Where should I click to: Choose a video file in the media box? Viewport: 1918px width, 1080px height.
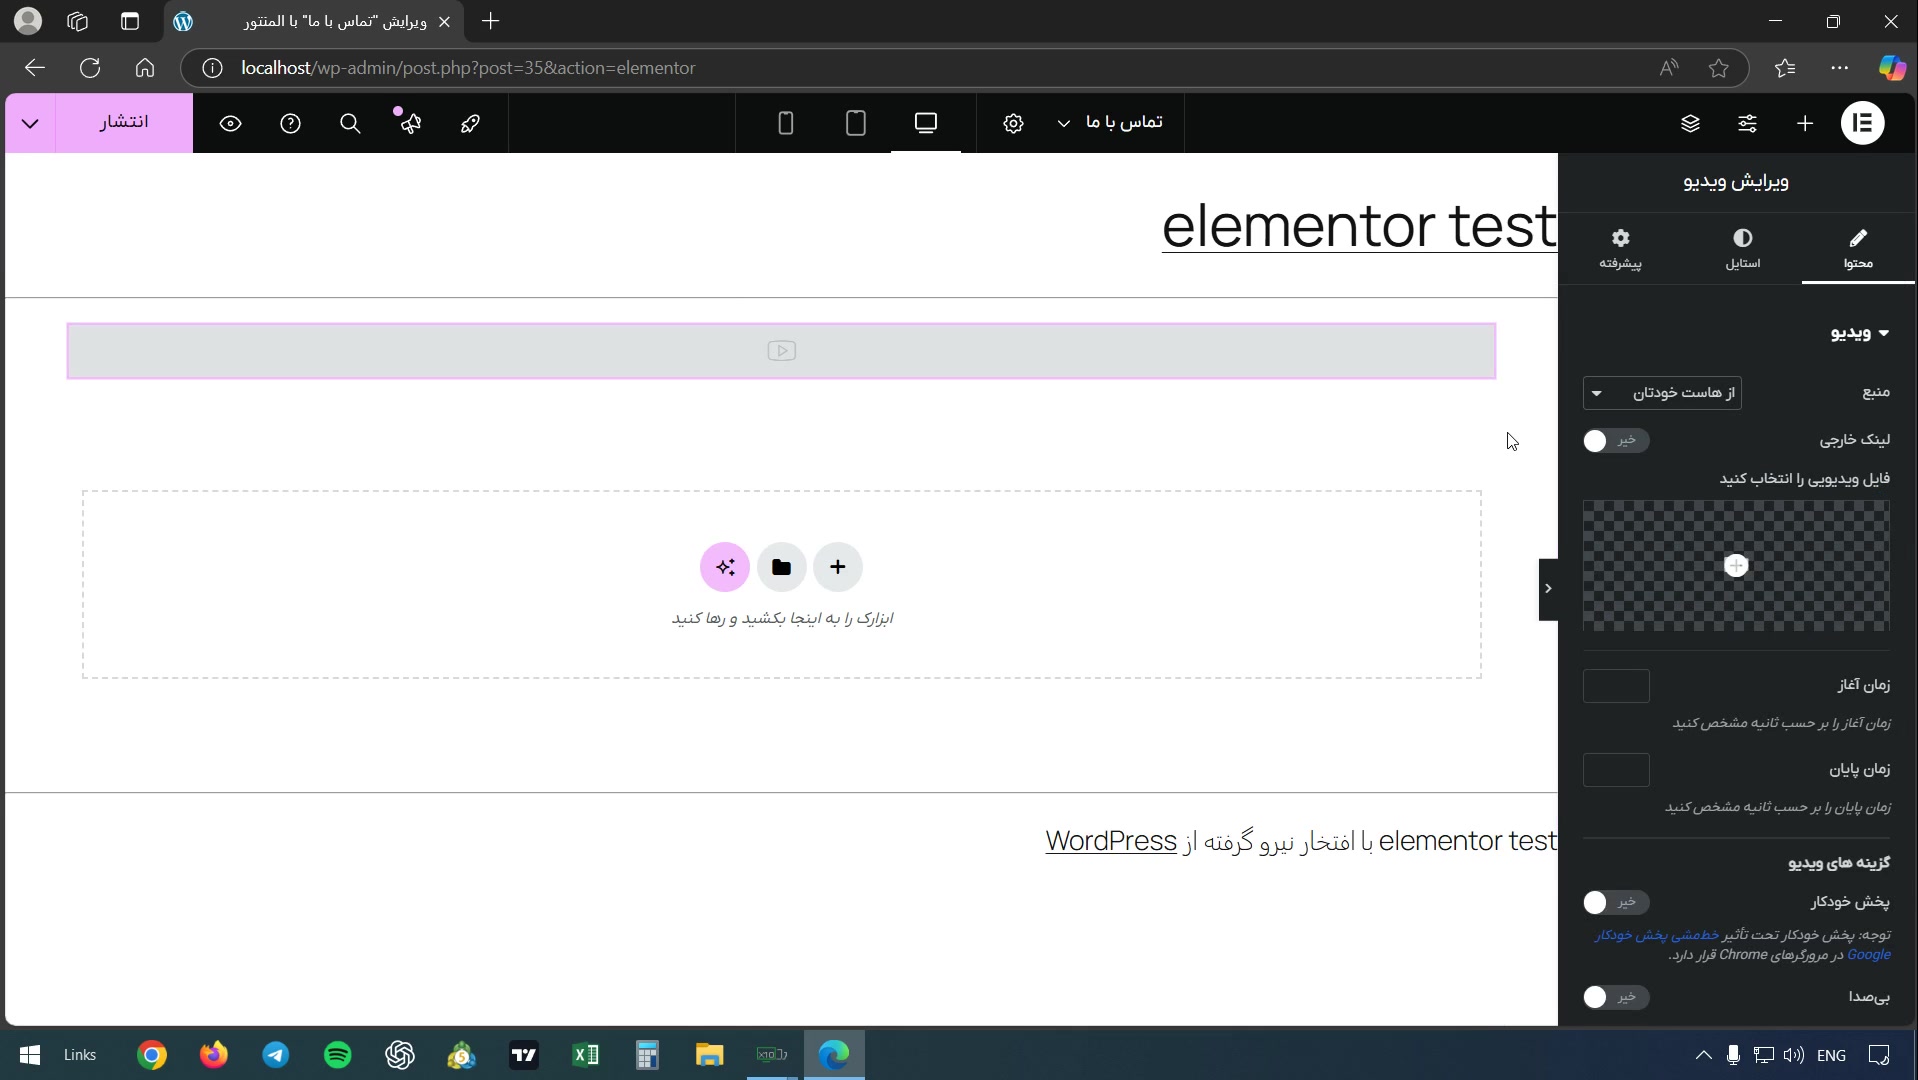pyautogui.click(x=1736, y=566)
